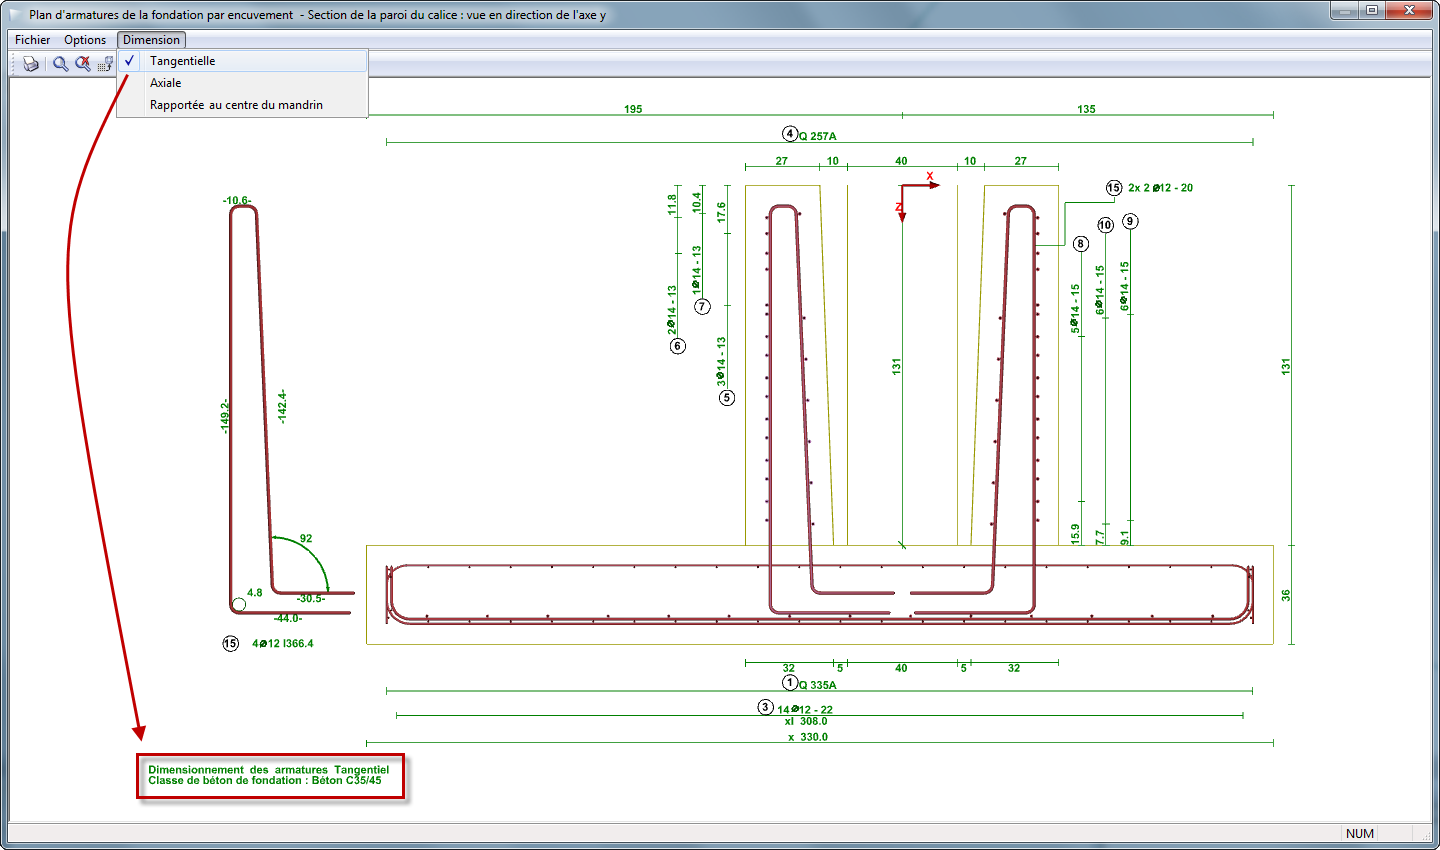Click rebar label 14Ø12 - 22
This screenshot has width=1440, height=850.
pos(804,707)
